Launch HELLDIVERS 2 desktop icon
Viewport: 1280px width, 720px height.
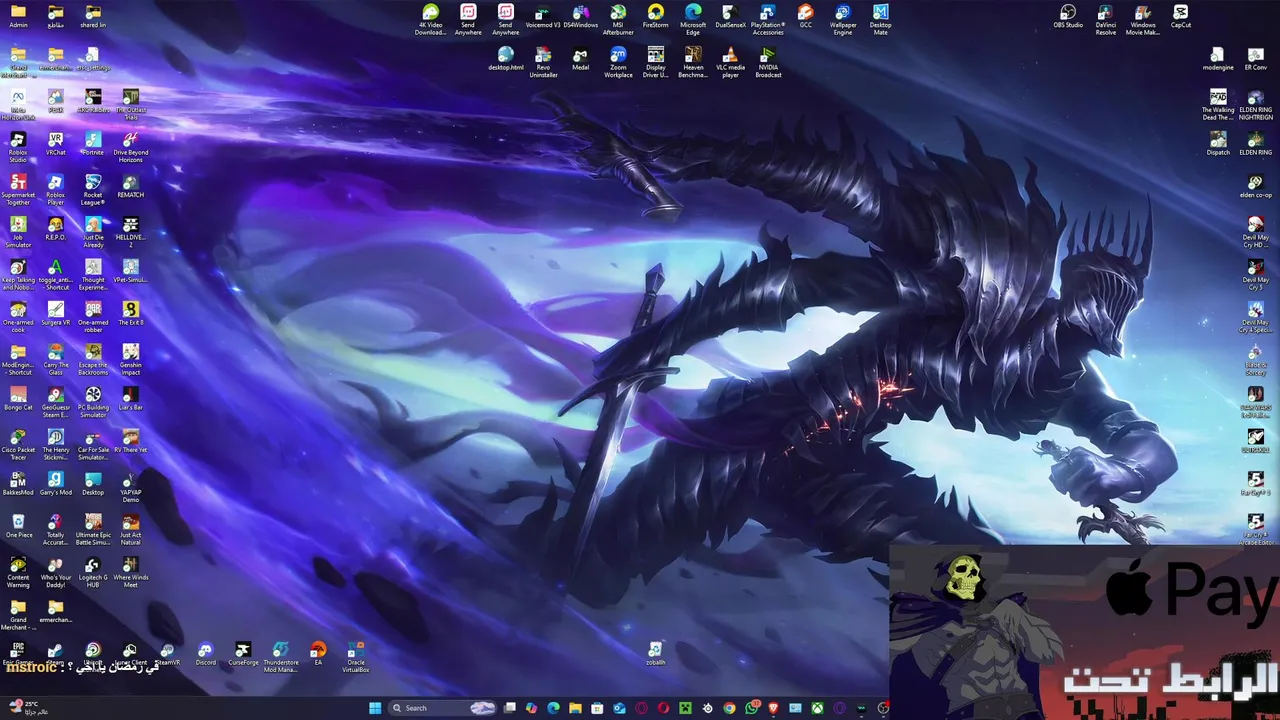pos(130,233)
